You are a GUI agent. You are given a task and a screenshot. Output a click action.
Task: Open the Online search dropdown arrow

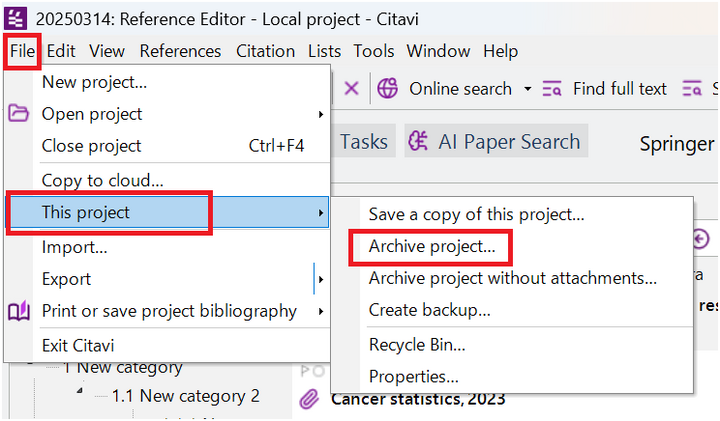tap(528, 89)
